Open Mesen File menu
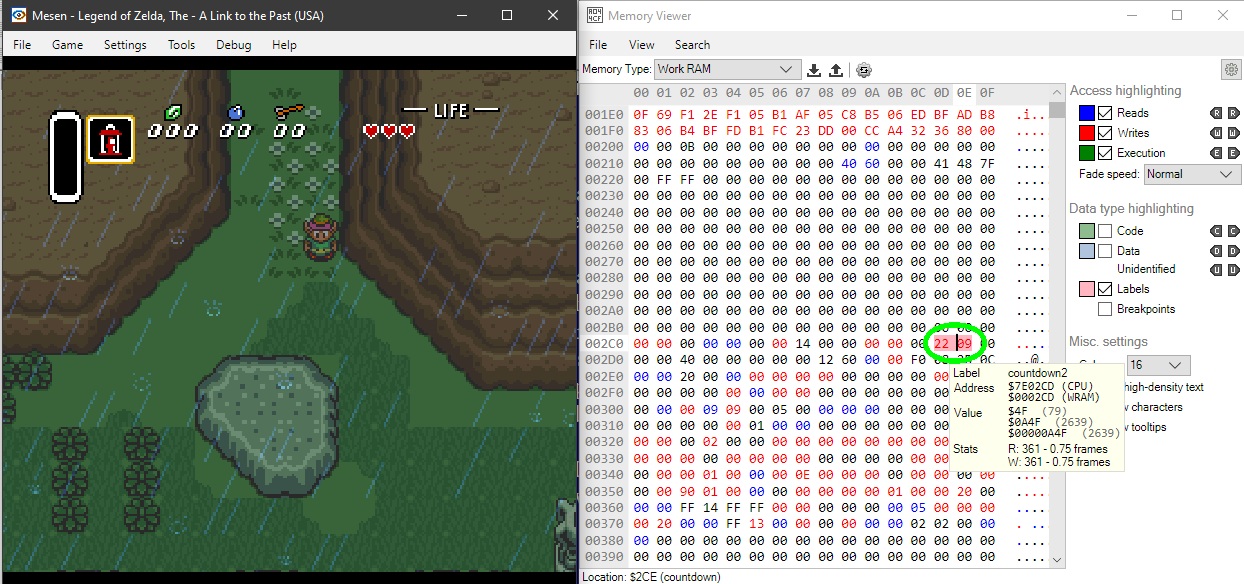 click(x=22, y=45)
